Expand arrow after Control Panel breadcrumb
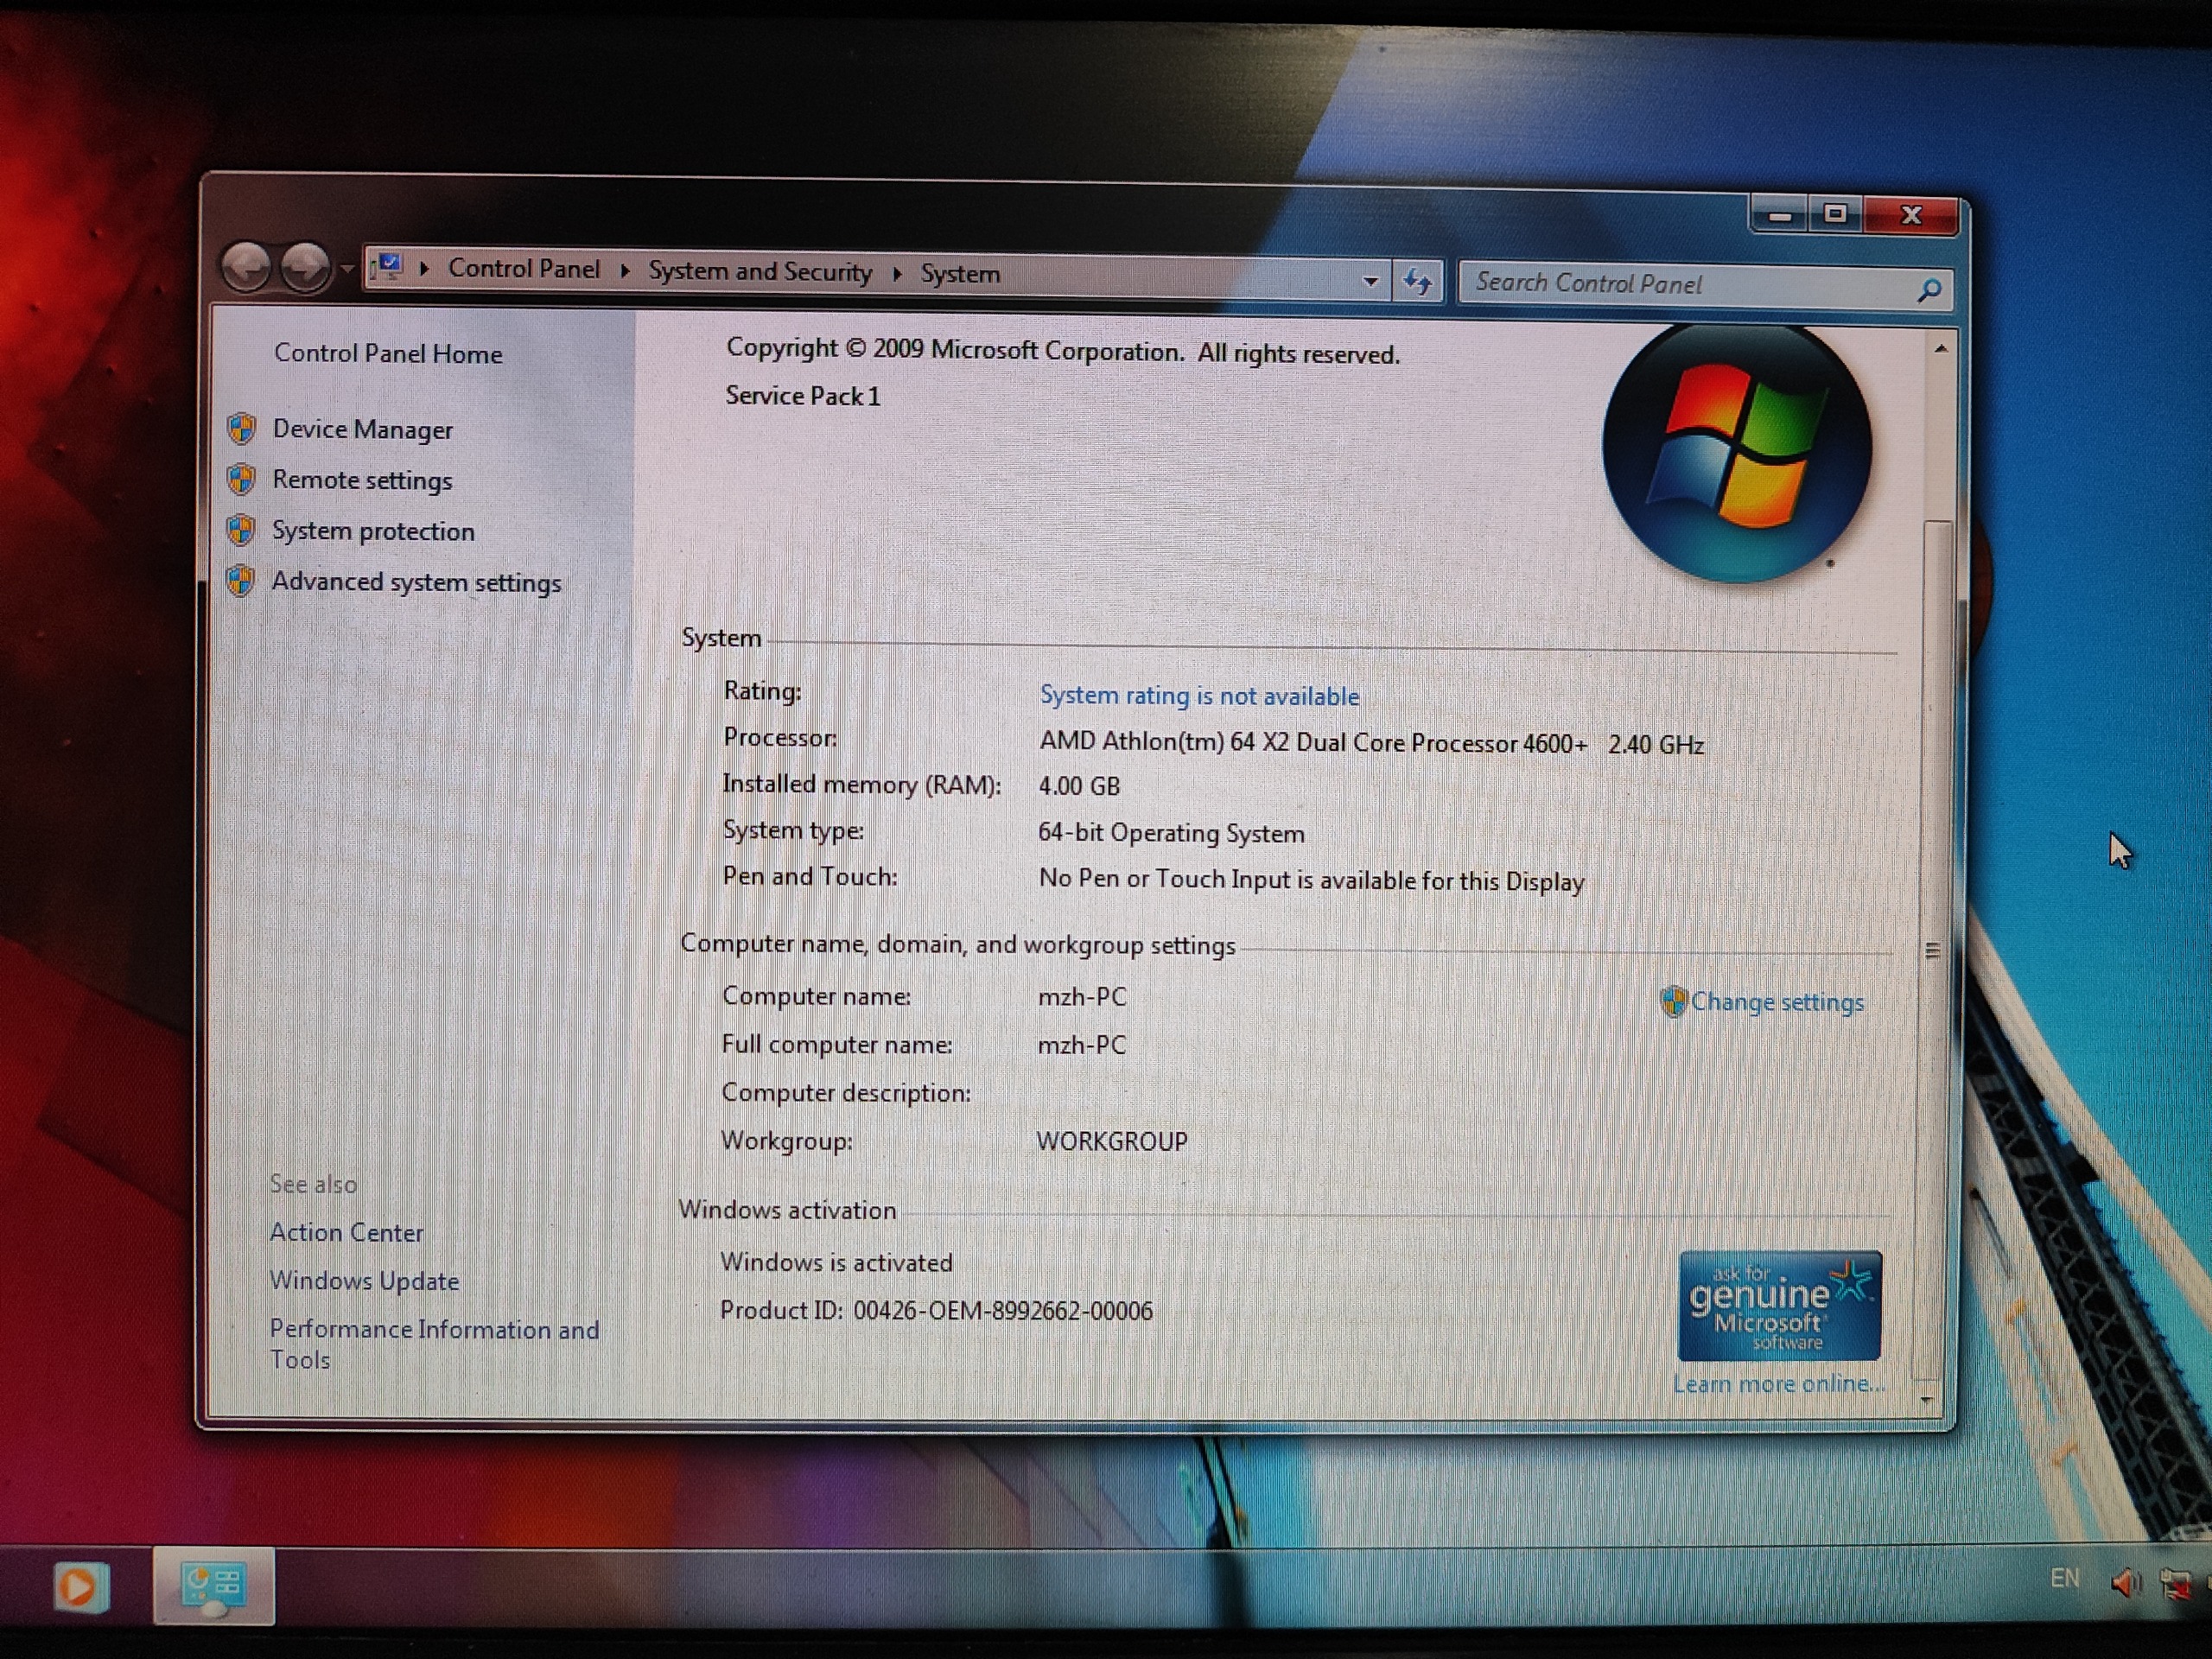This screenshot has height=1659, width=2212. tap(625, 270)
